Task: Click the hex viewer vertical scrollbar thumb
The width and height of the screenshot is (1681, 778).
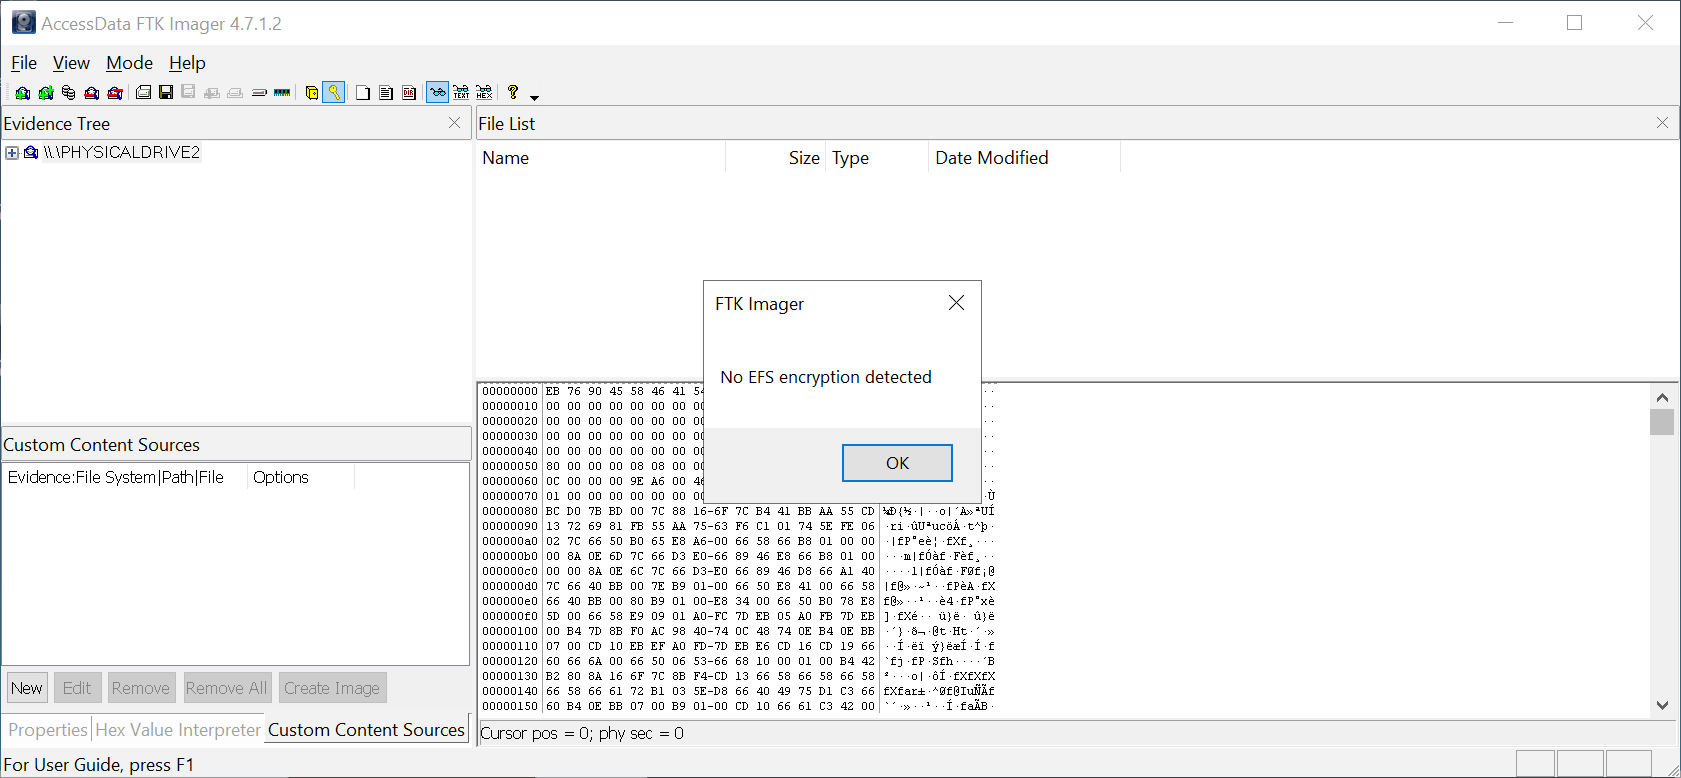Action: (1662, 422)
